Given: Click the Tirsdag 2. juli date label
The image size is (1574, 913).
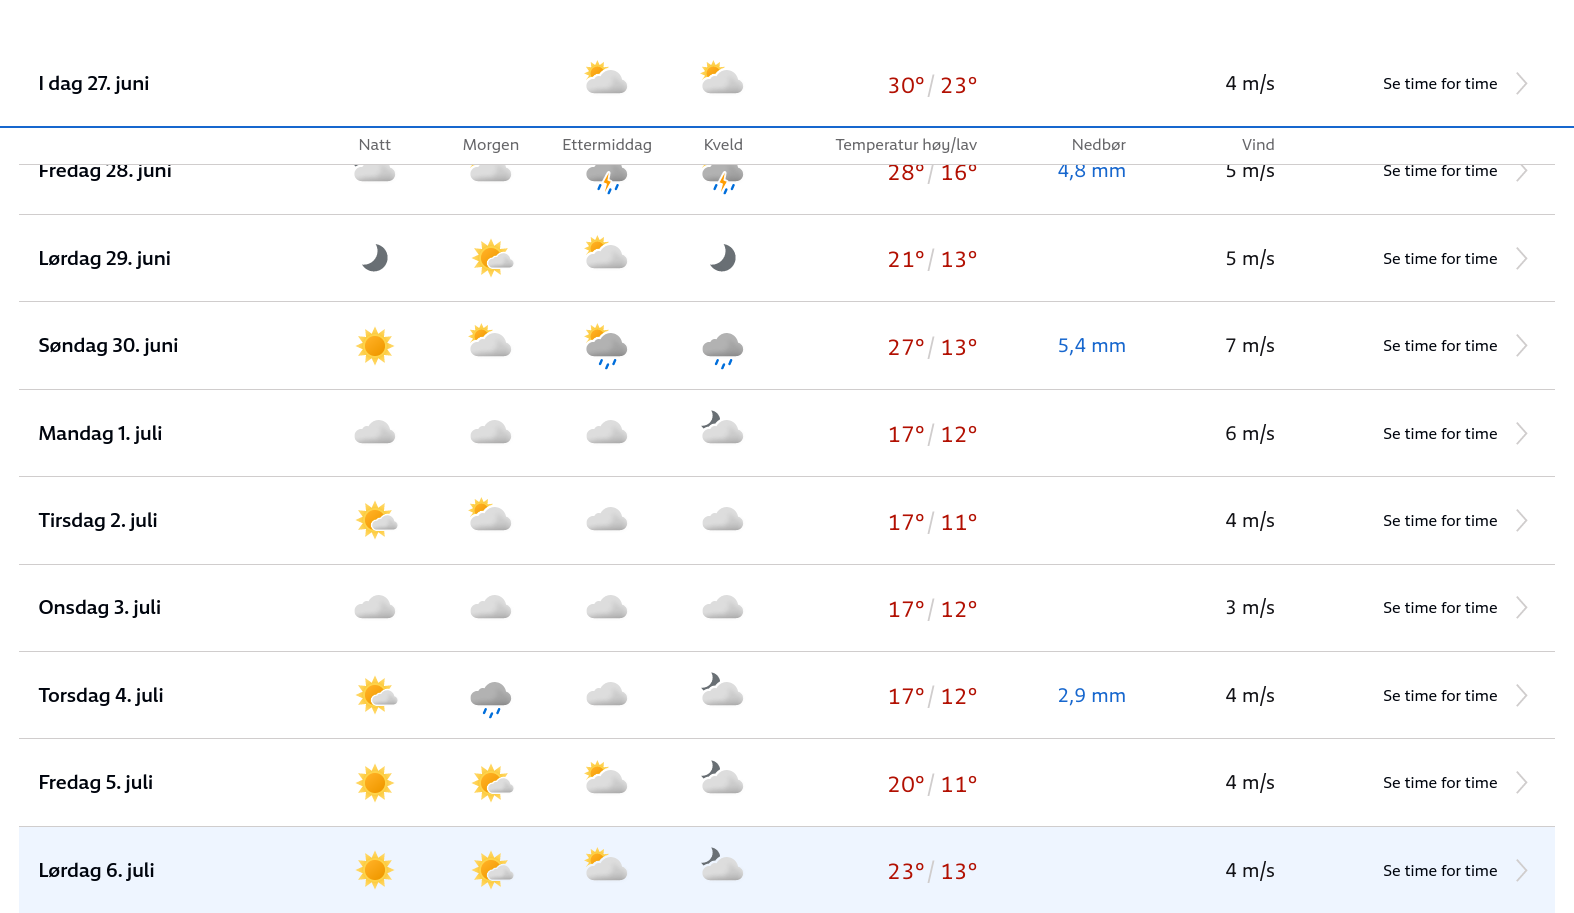Looking at the screenshot, I should point(98,521).
